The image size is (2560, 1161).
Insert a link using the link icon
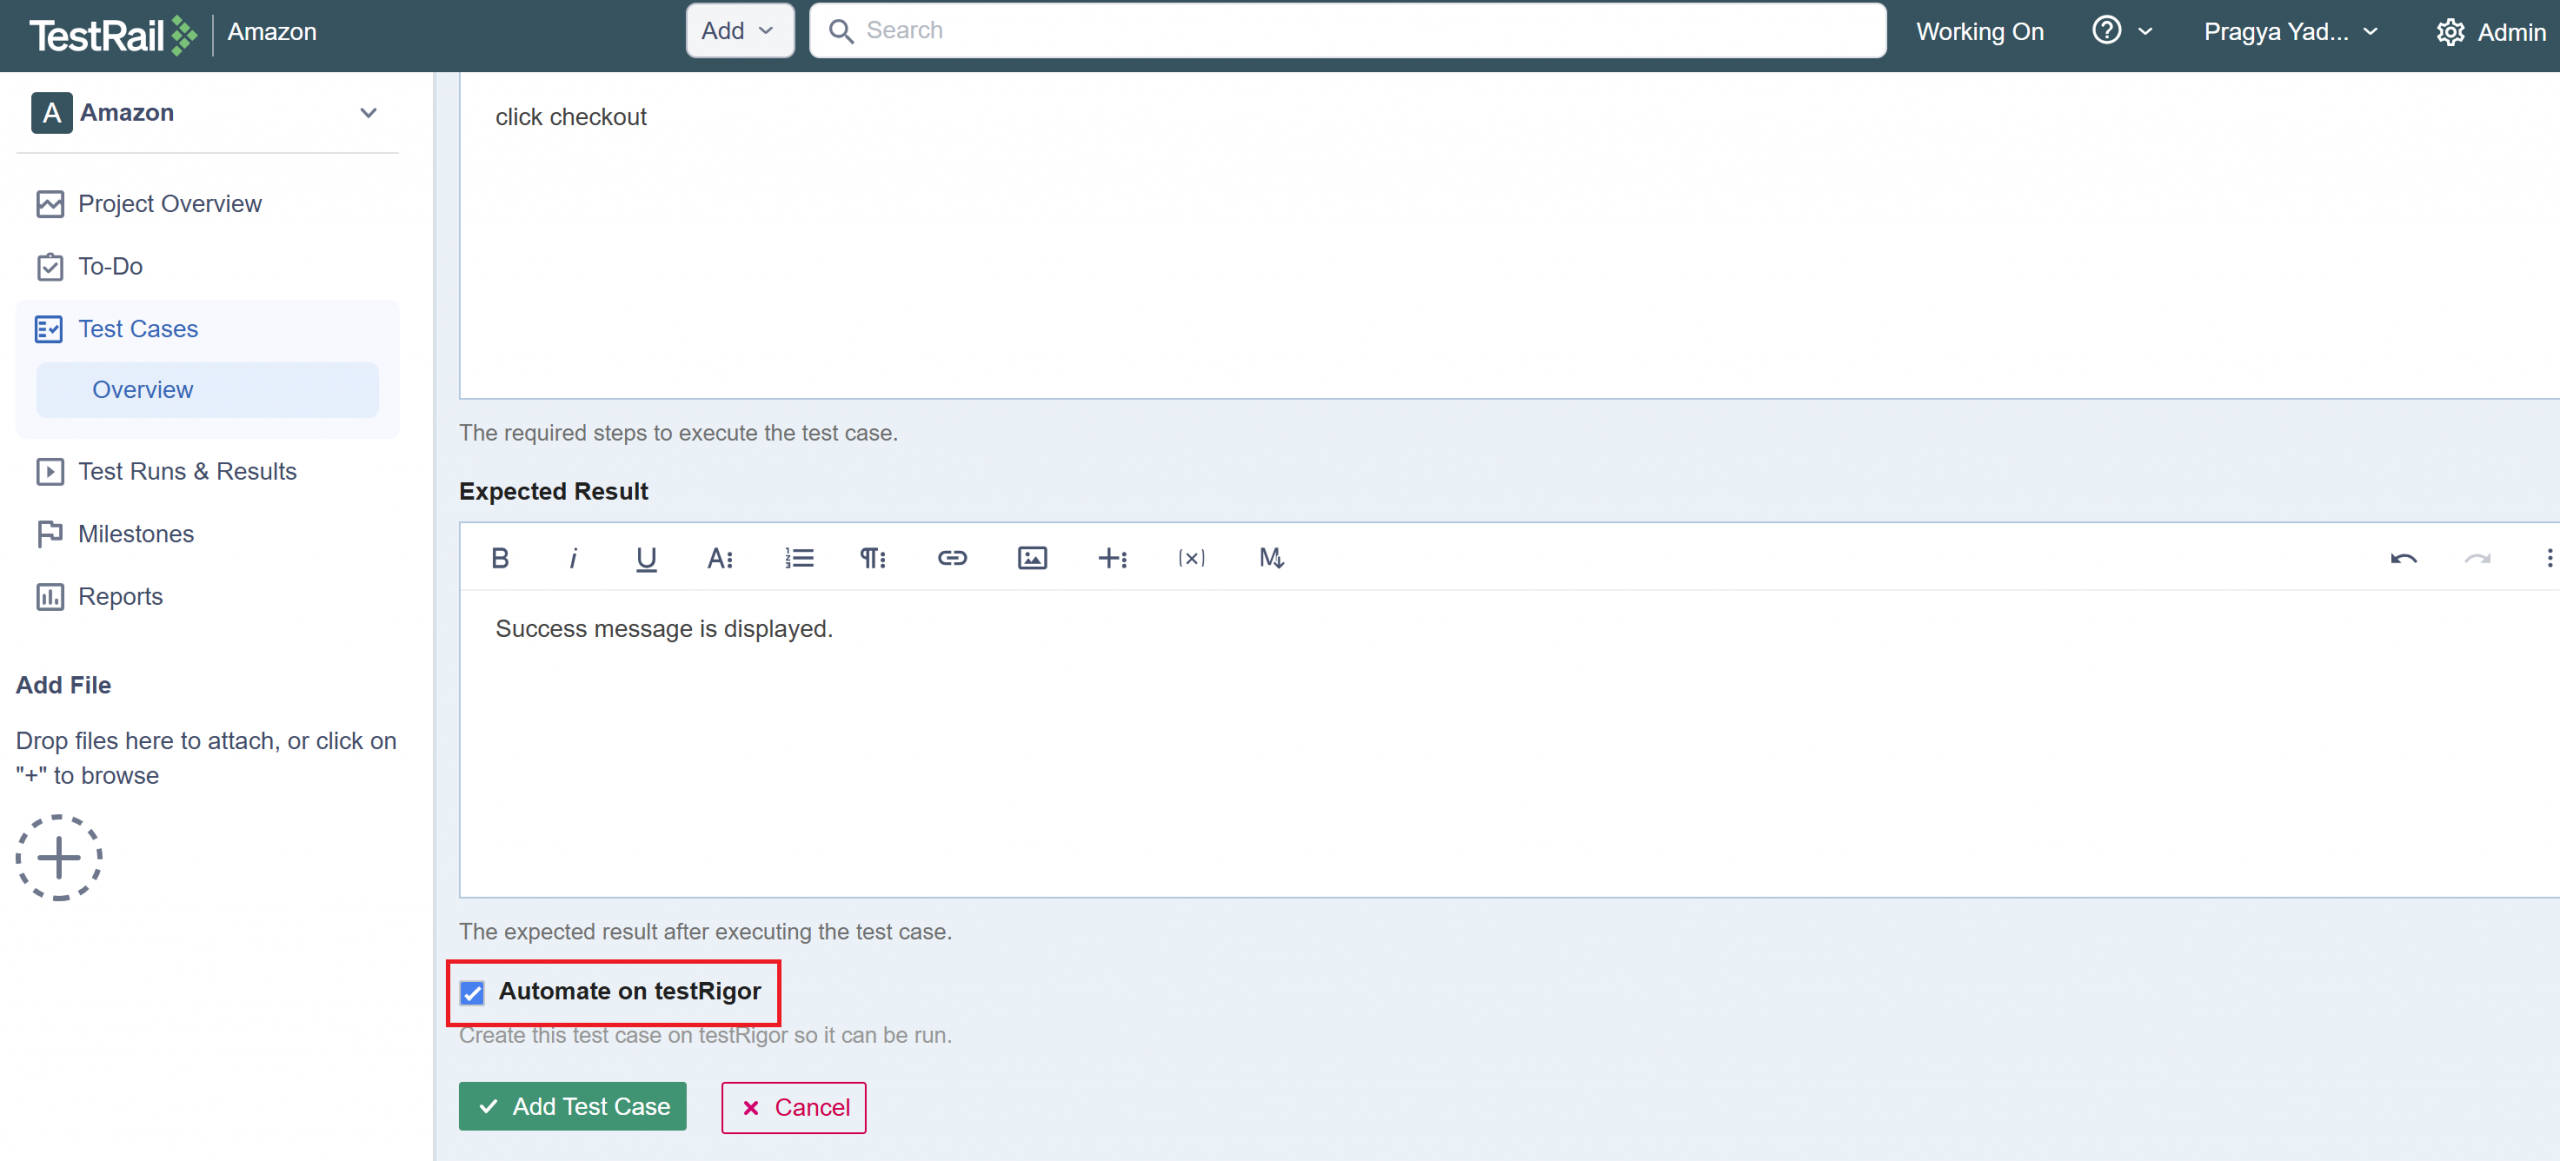point(952,558)
